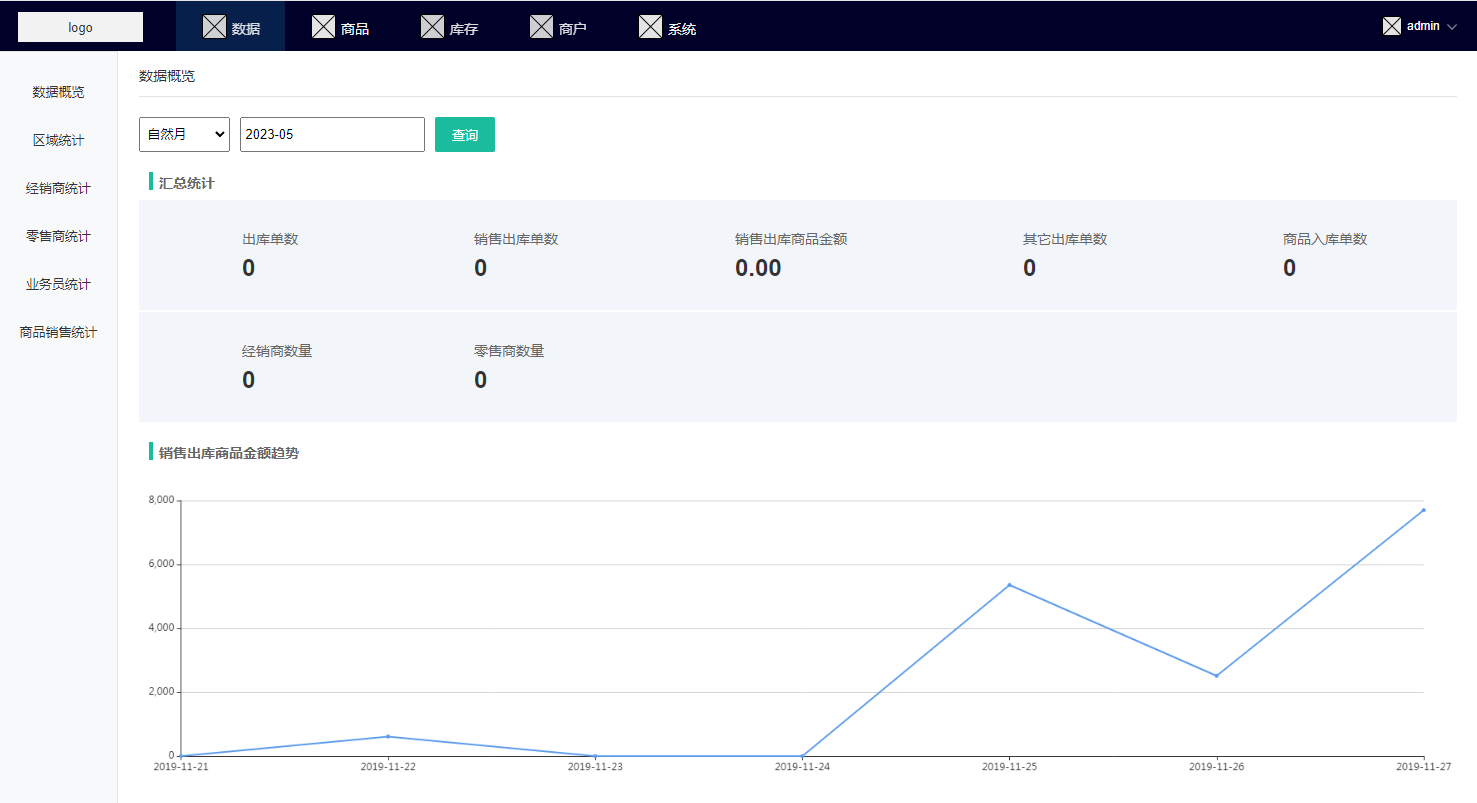Click the icon beside 商品 in top navigation
The height and width of the screenshot is (803, 1477).
tap(323, 27)
